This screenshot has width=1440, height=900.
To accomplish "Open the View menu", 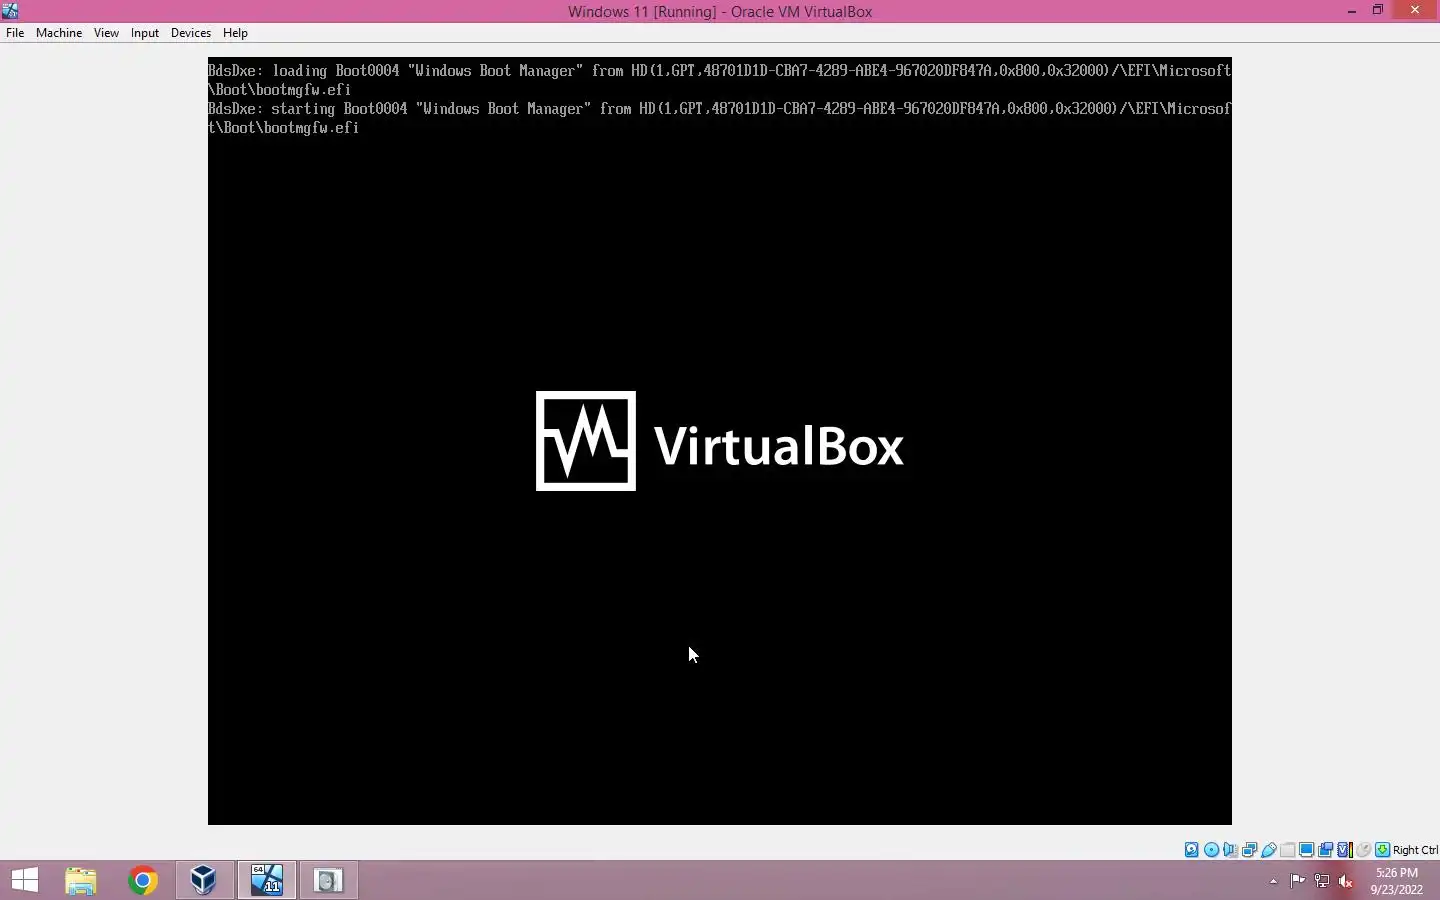I will (106, 33).
